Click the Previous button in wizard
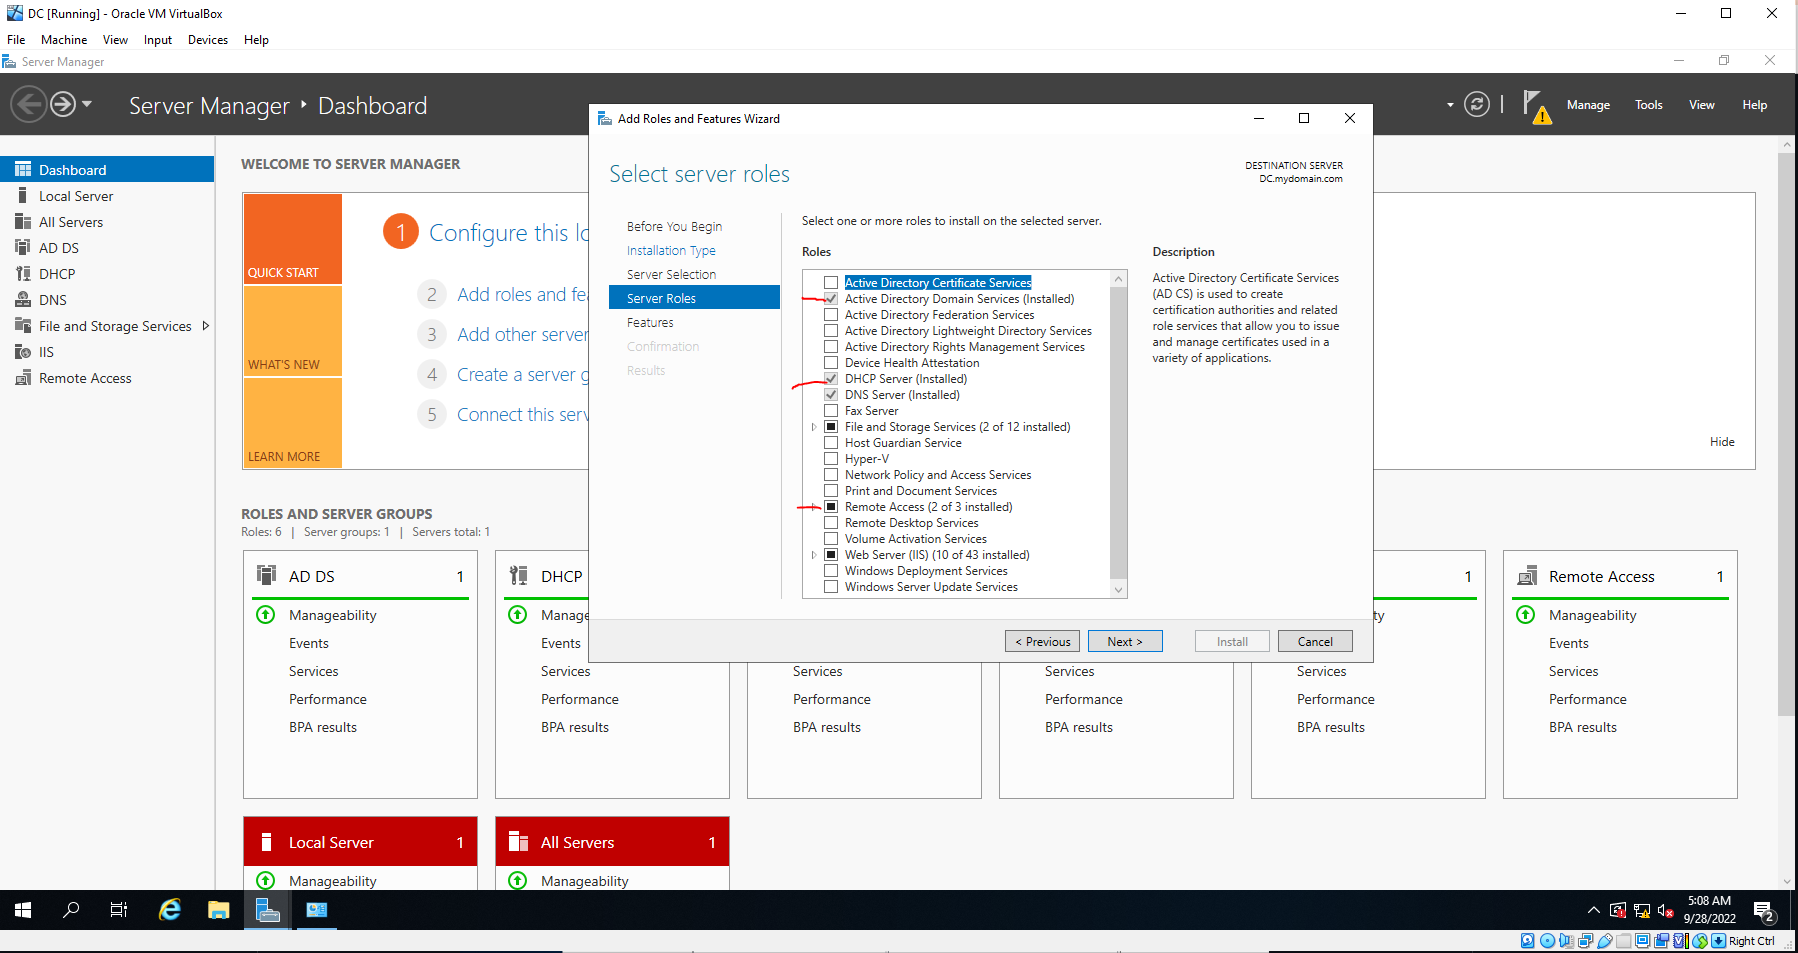1798x953 pixels. [1042, 642]
